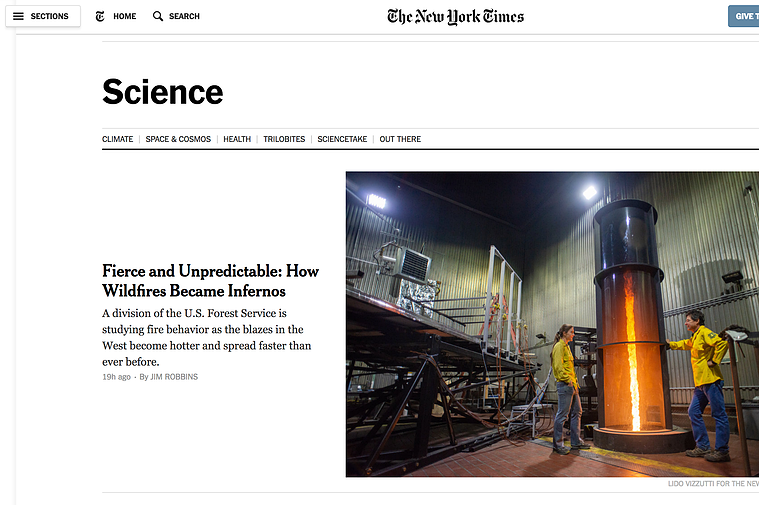This screenshot has height=505, width=759.
Task: Open the "Fierce and Unpredictable" wildfire headline
Action: click(211, 281)
